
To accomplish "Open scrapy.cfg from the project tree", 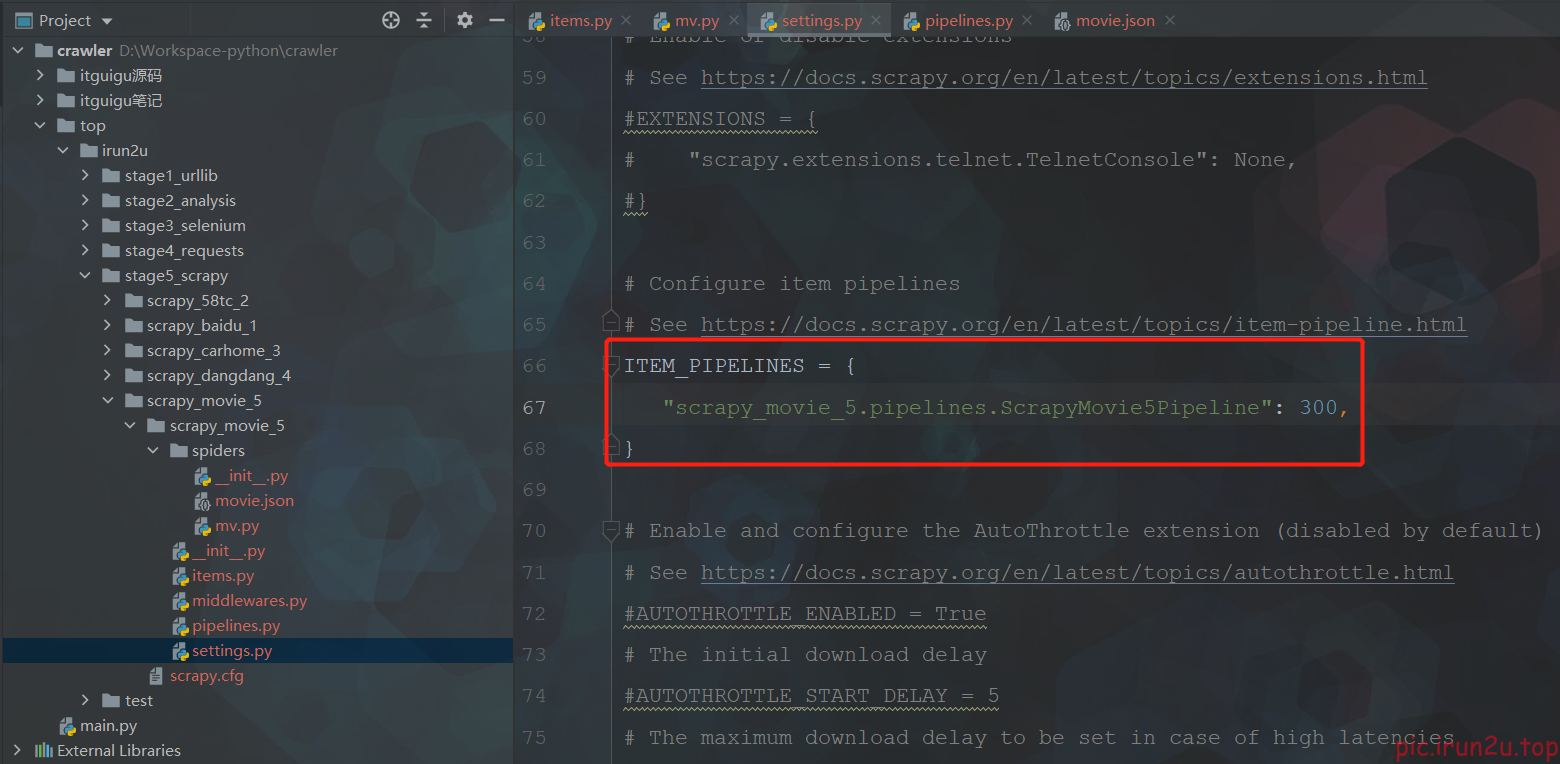I will coord(206,676).
